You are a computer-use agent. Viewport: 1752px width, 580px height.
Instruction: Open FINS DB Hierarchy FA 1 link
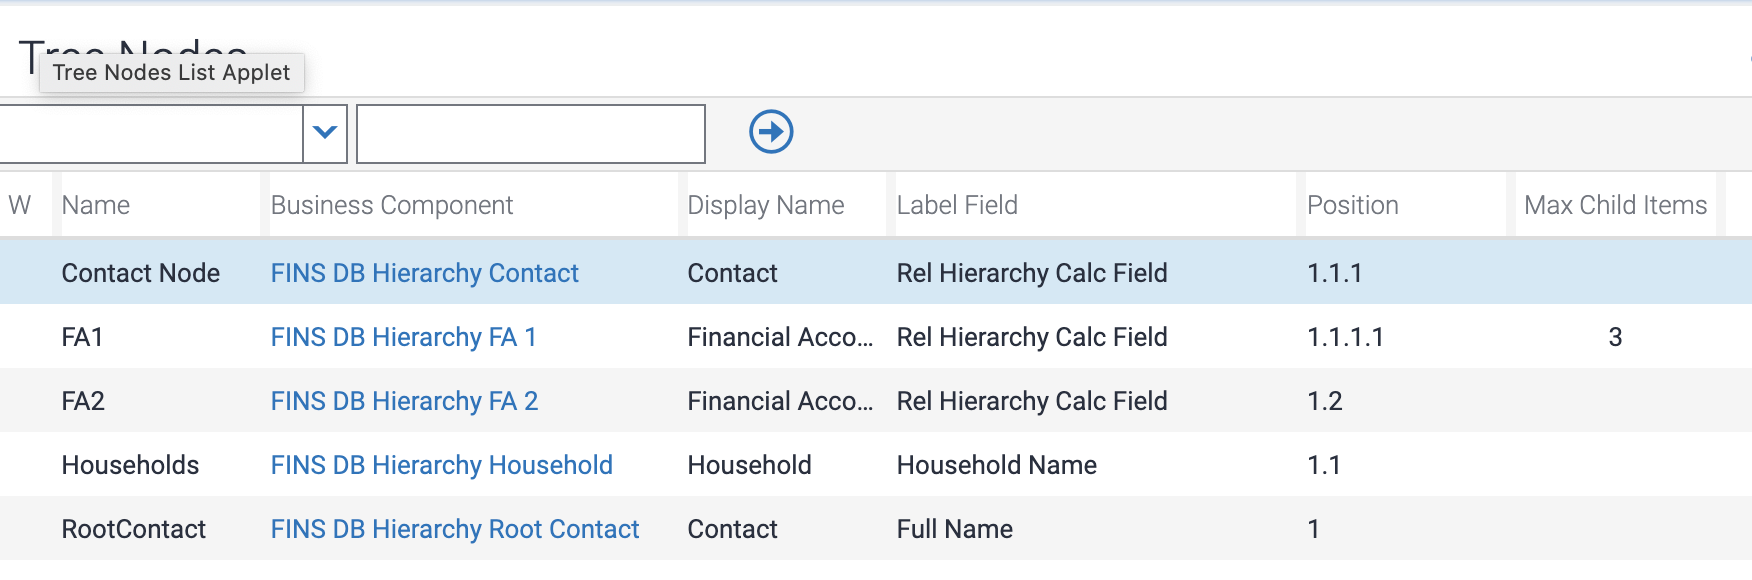[403, 337]
